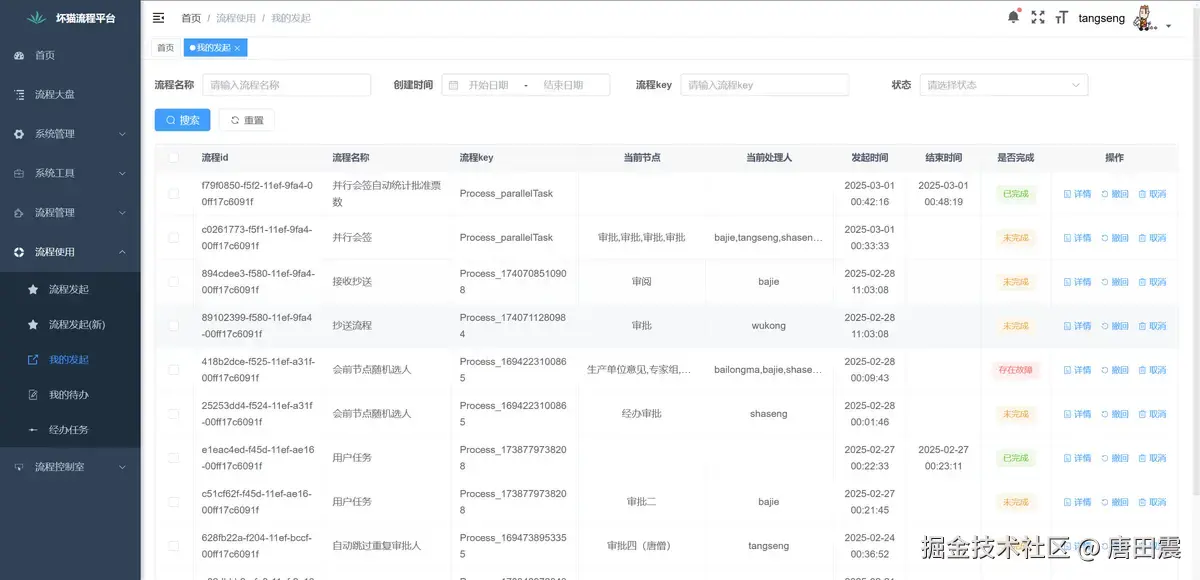The height and width of the screenshot is (580, 1200).
Task: Open the font size setting icon
Action: point(1062,17)
